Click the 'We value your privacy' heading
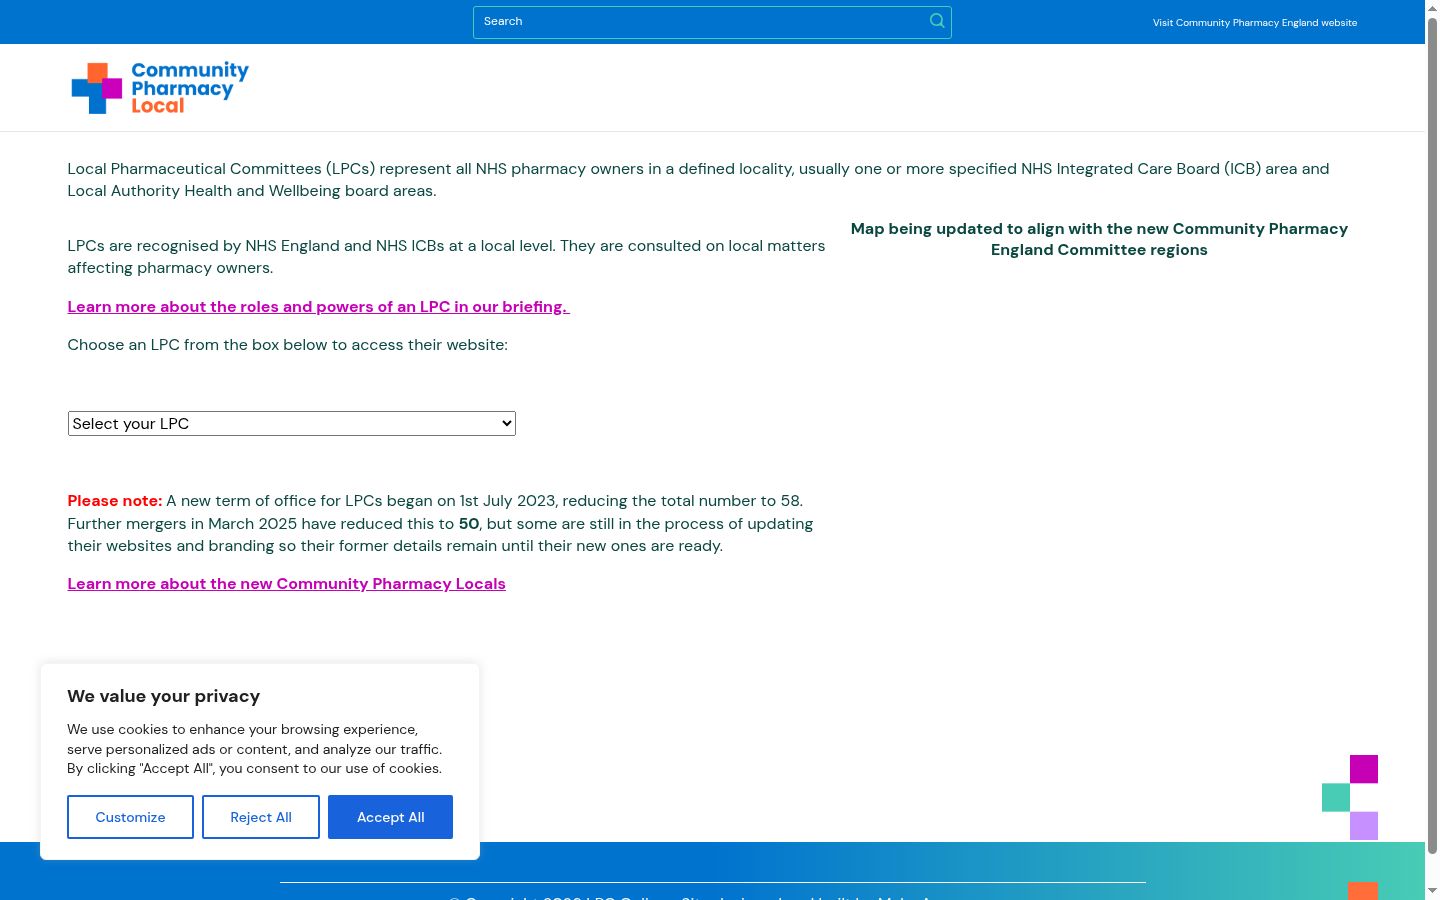This screenshot has height=900, width=1440. 163,696
